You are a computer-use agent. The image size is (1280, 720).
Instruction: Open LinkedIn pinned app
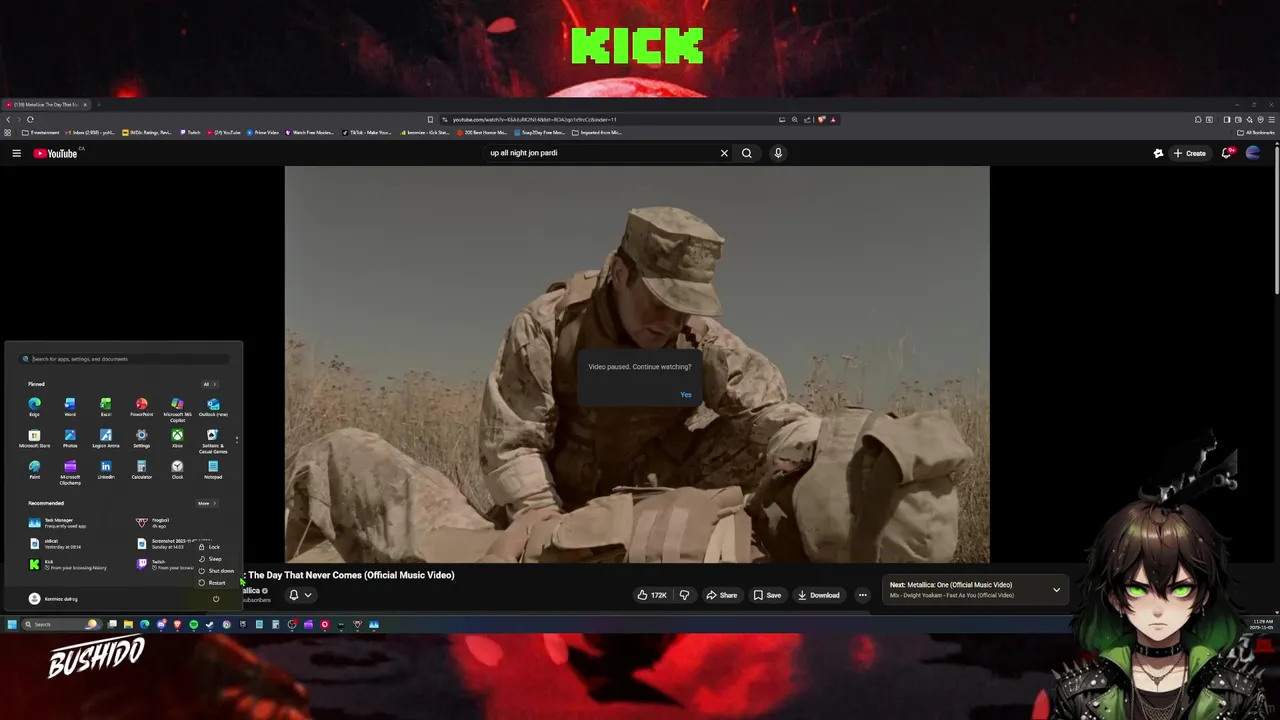tap(106, 469)
